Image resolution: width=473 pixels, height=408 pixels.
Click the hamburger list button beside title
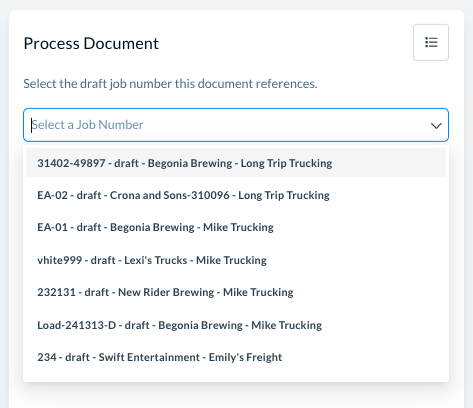click(x=431, y=42)
